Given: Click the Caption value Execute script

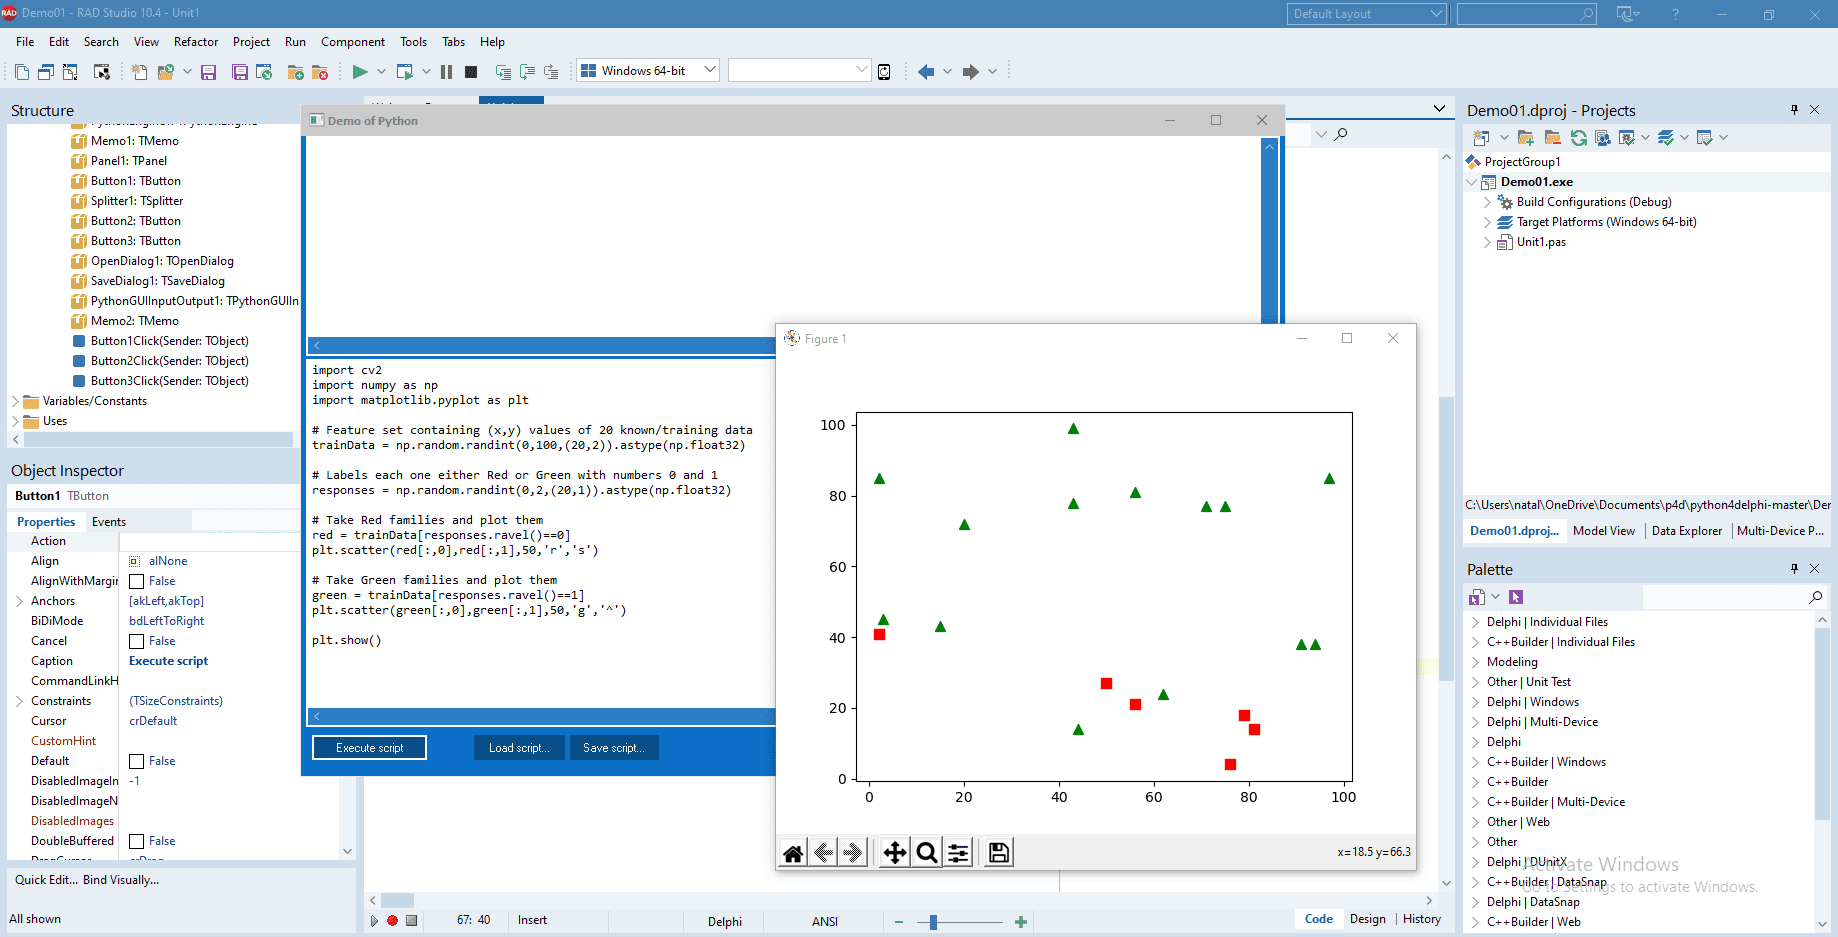Looking at the screenshot, I should tap(168, 661).
